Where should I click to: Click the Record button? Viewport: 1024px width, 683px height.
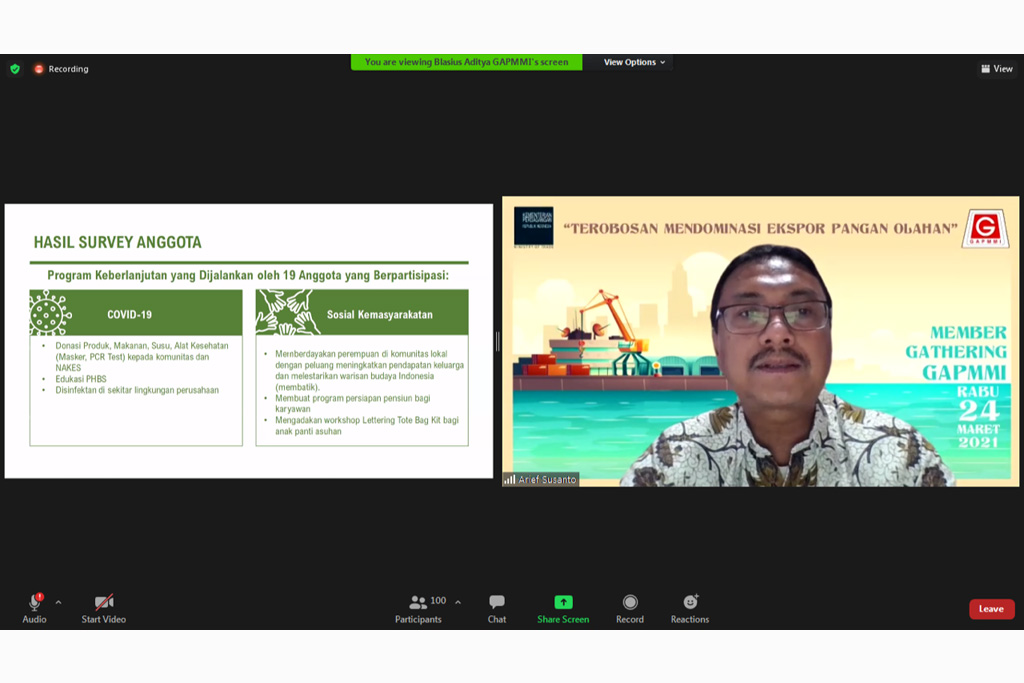click(x=630, y=609)
